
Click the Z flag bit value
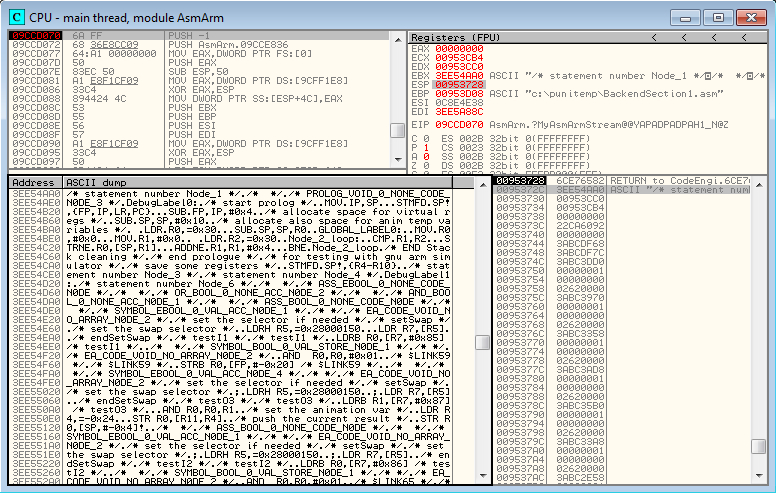[x=426, y=165]
